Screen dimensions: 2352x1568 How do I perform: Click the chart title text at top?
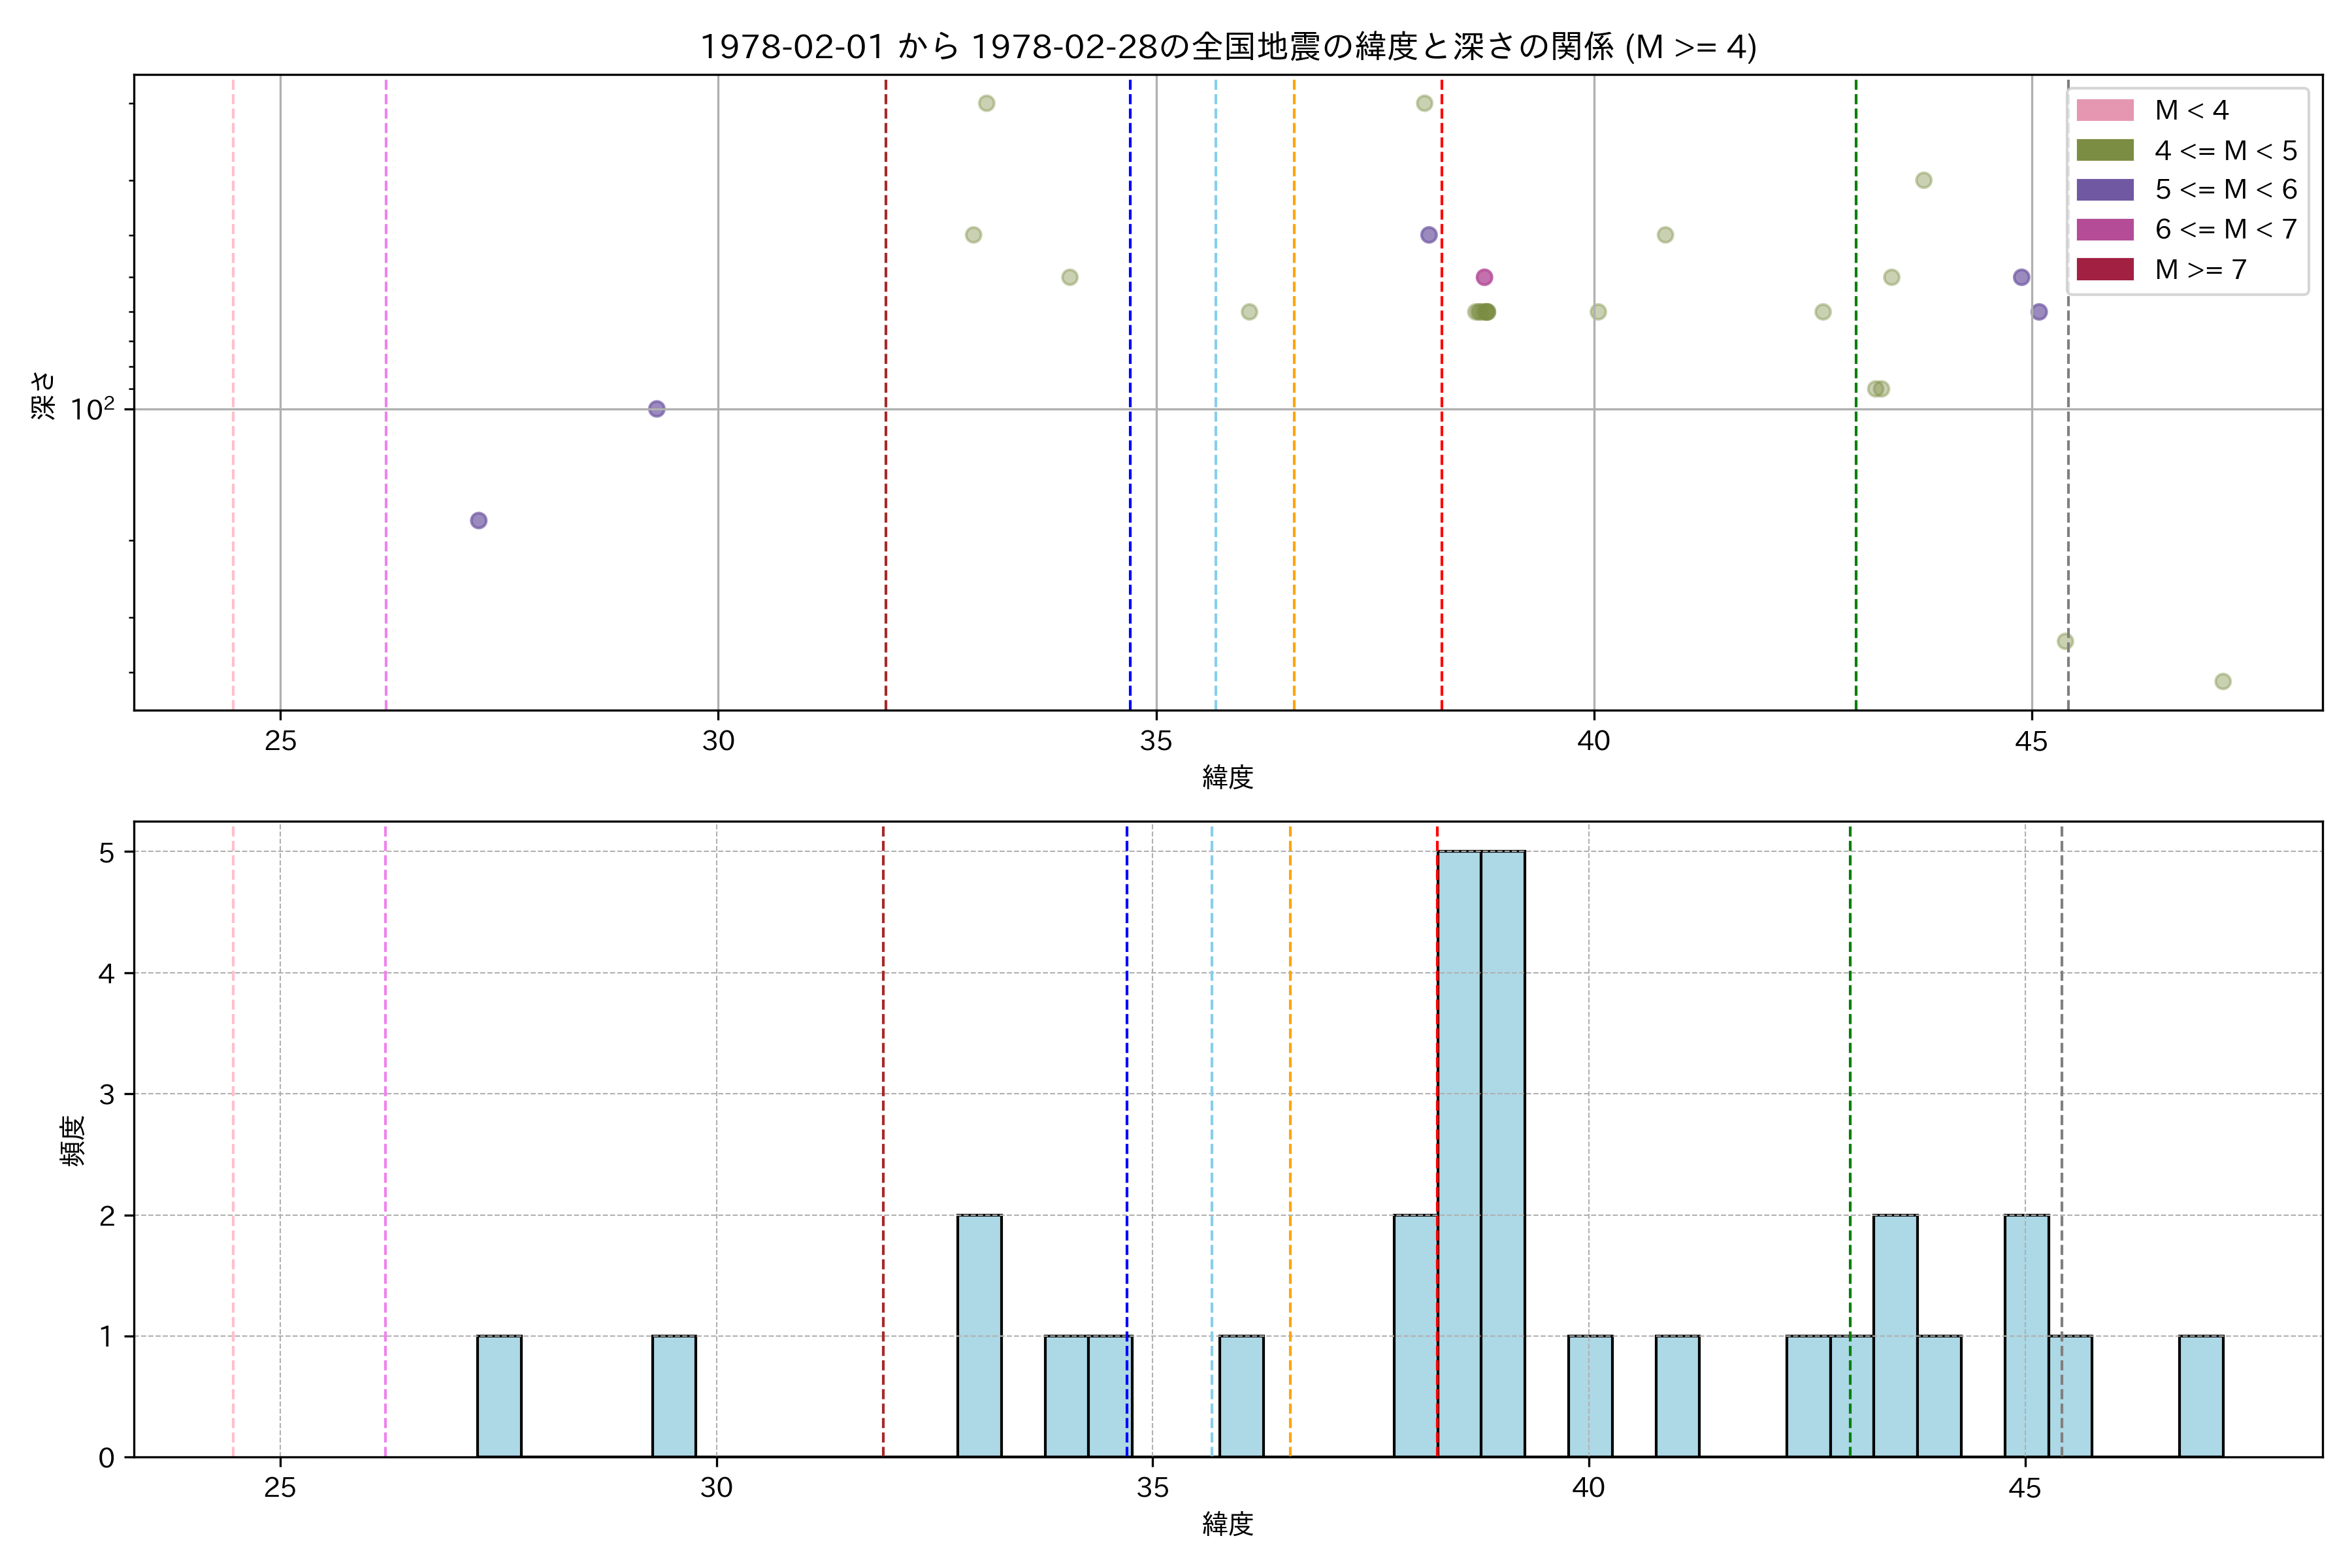pos(1227,47)
